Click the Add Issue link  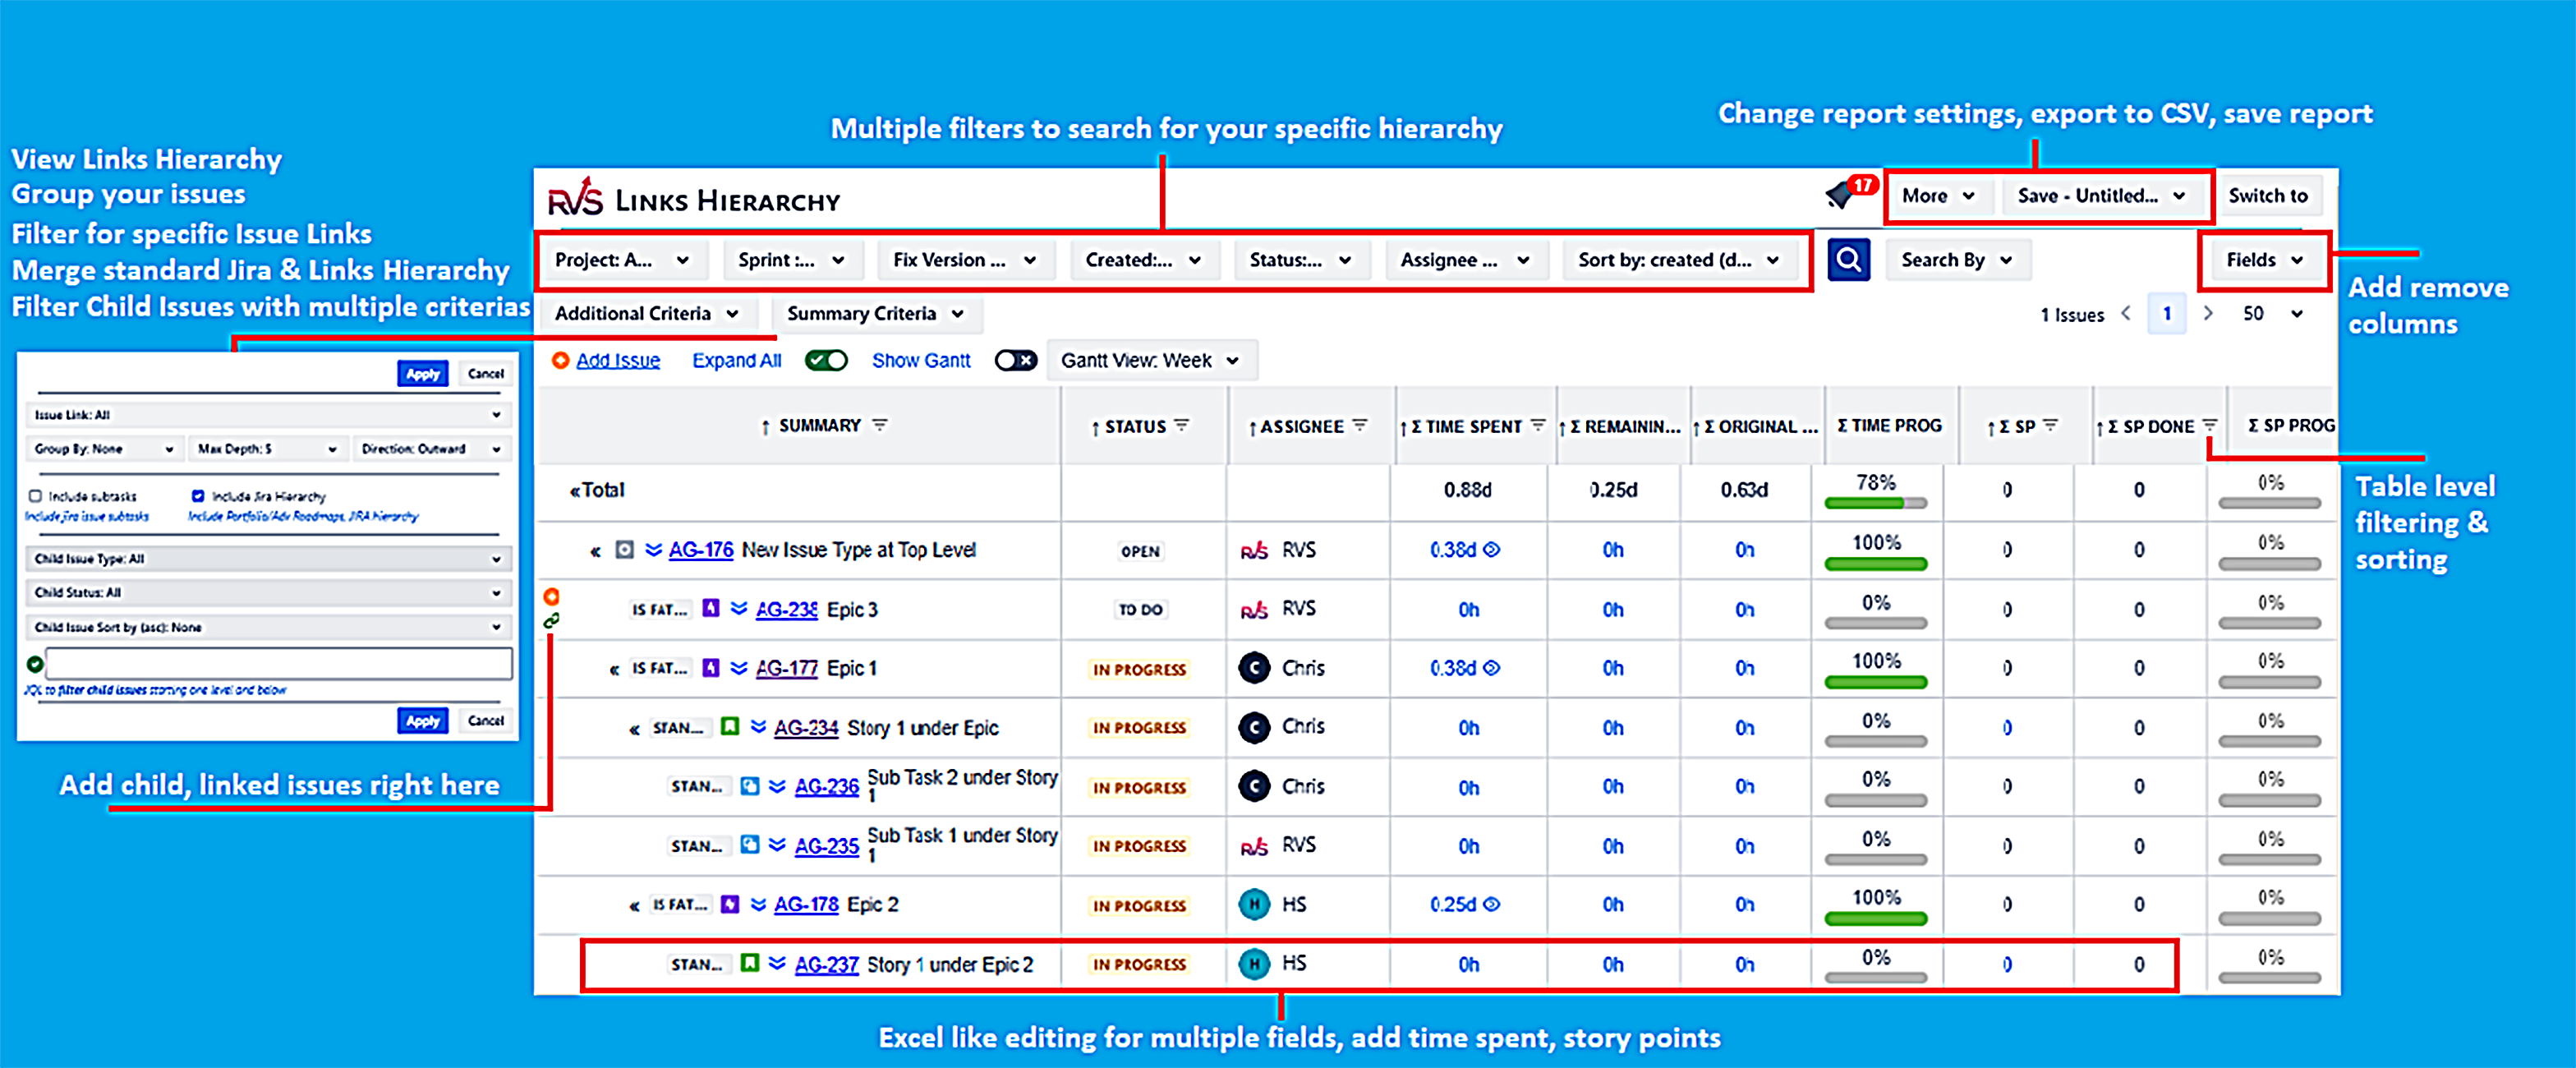[617, 360]
